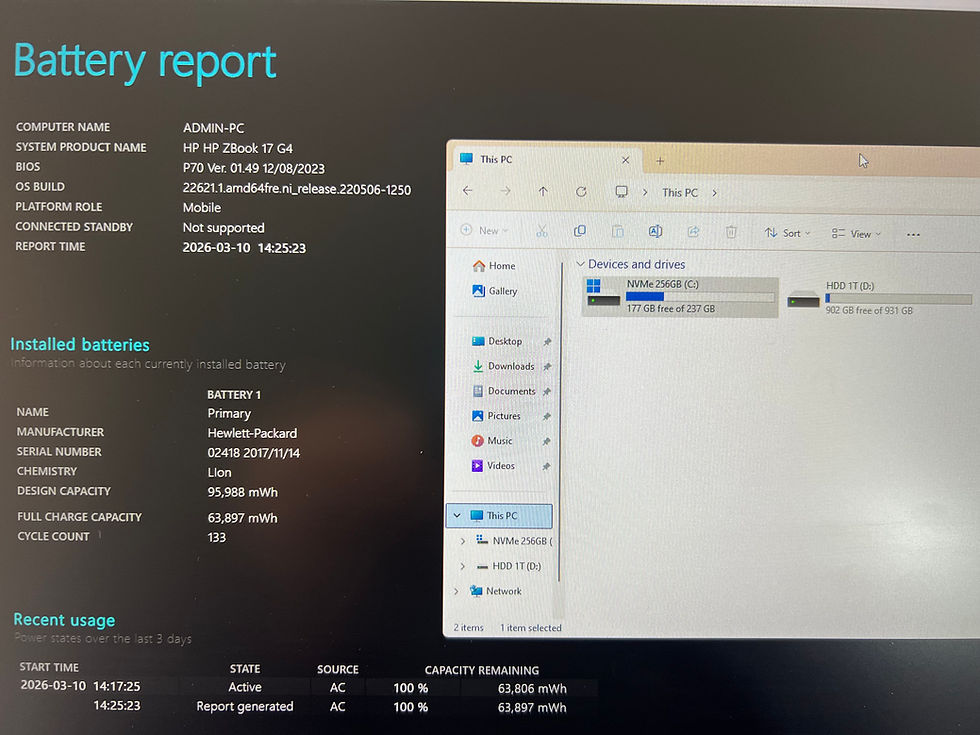This screenshot has width=980, height=735.
Task: Click the Share icon in toolbar
Action: pos(693,232)
